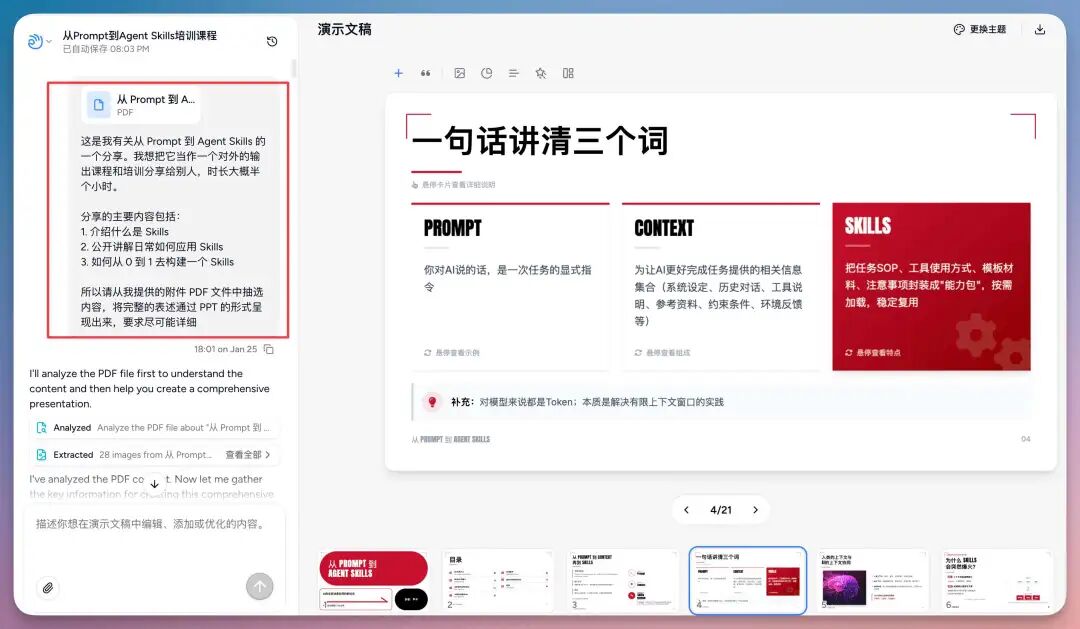Switch to the 演示文稿 tab
The height and width of the screenshot is (629, 1080).
pos(345,29)
